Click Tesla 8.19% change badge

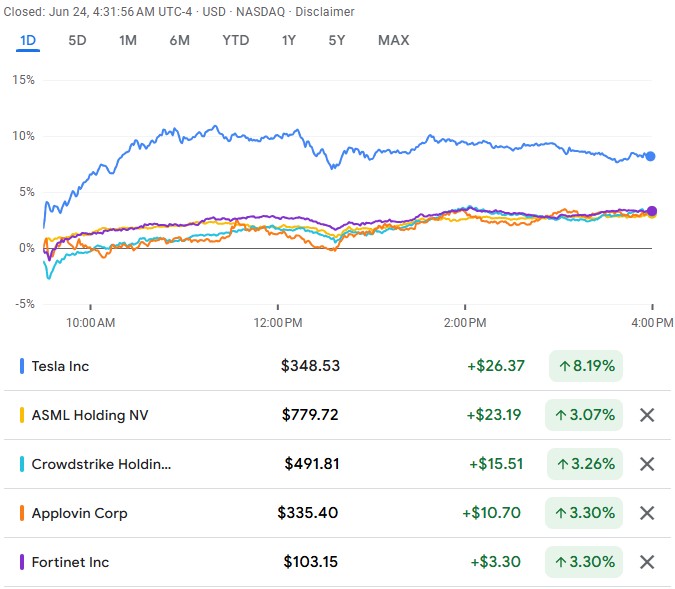click(x=586, y=366)
